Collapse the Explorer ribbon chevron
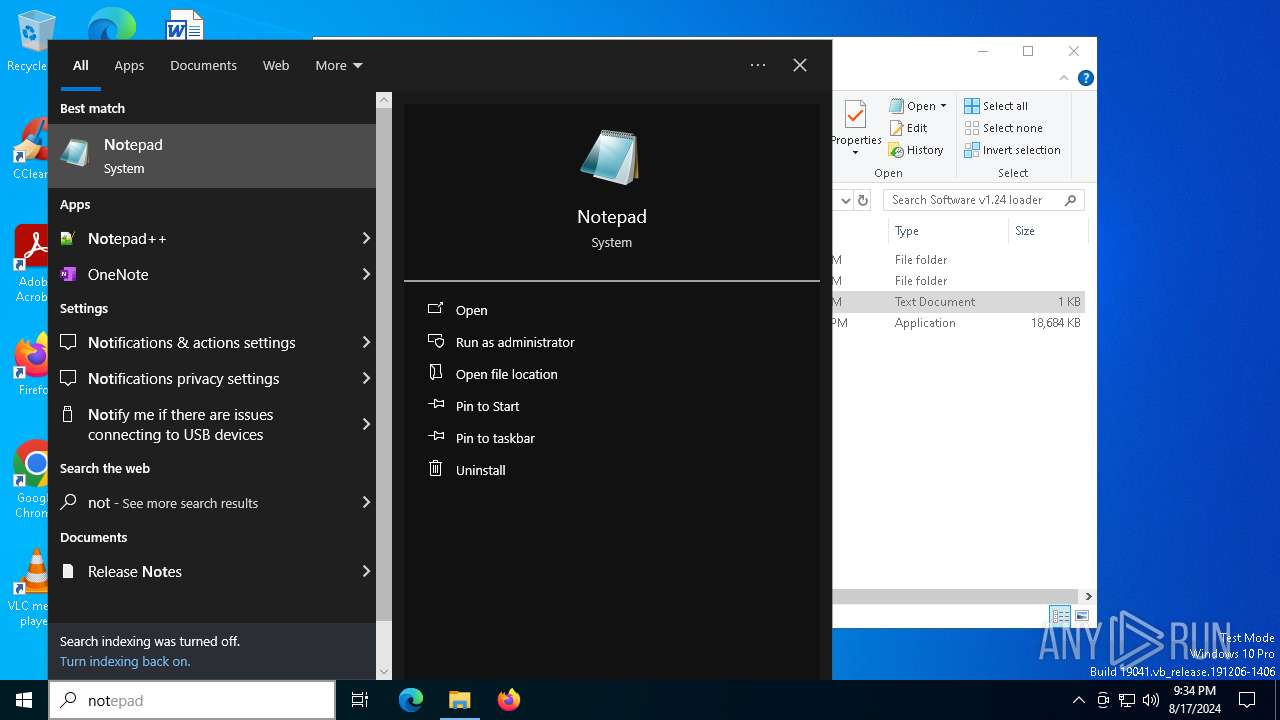The image size is (1280, 720). pos(1064,78)
